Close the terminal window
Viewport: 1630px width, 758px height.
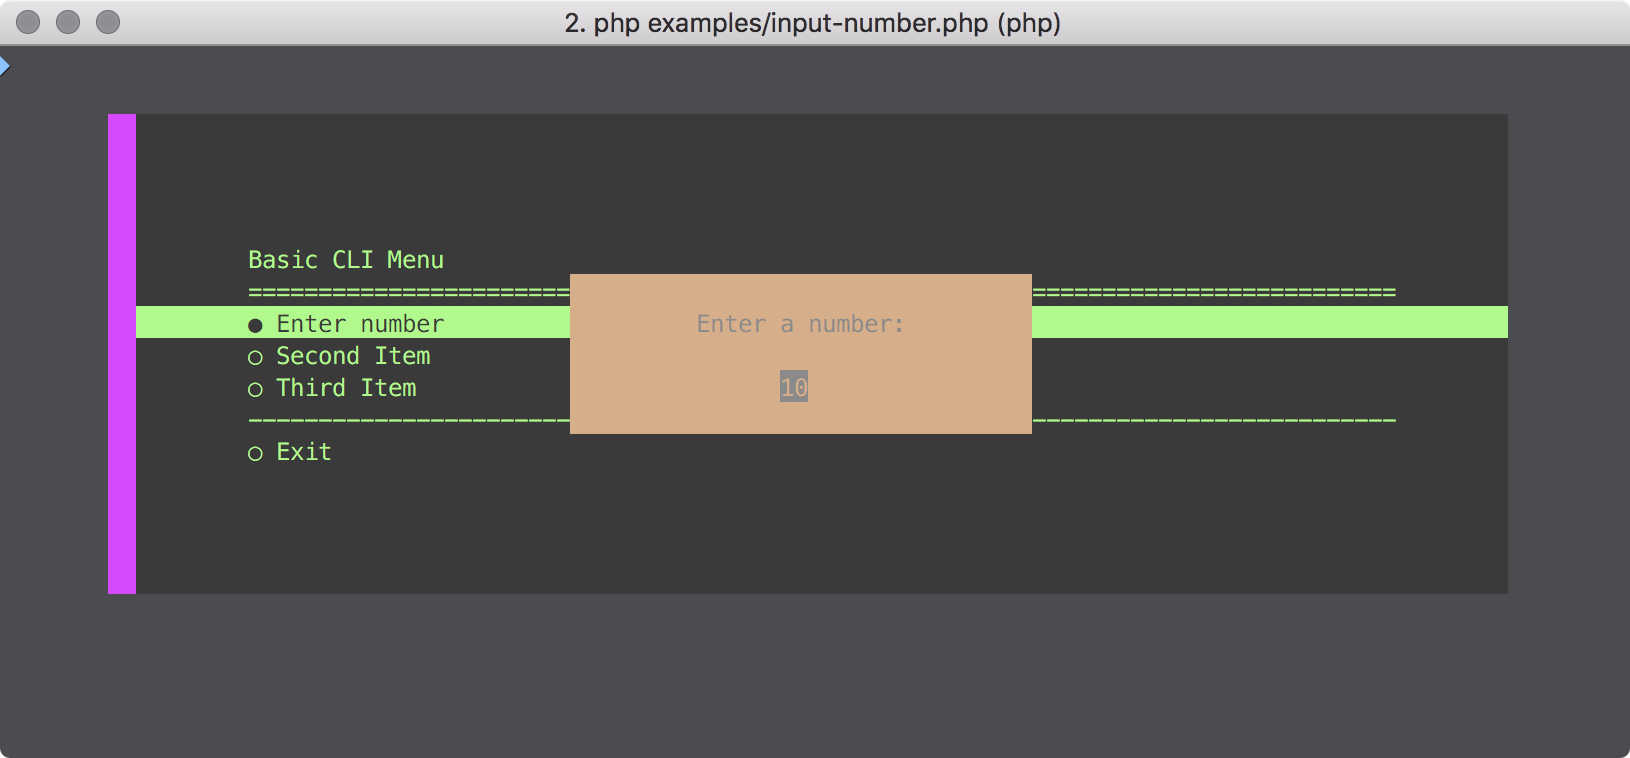(x=28, y=22)
